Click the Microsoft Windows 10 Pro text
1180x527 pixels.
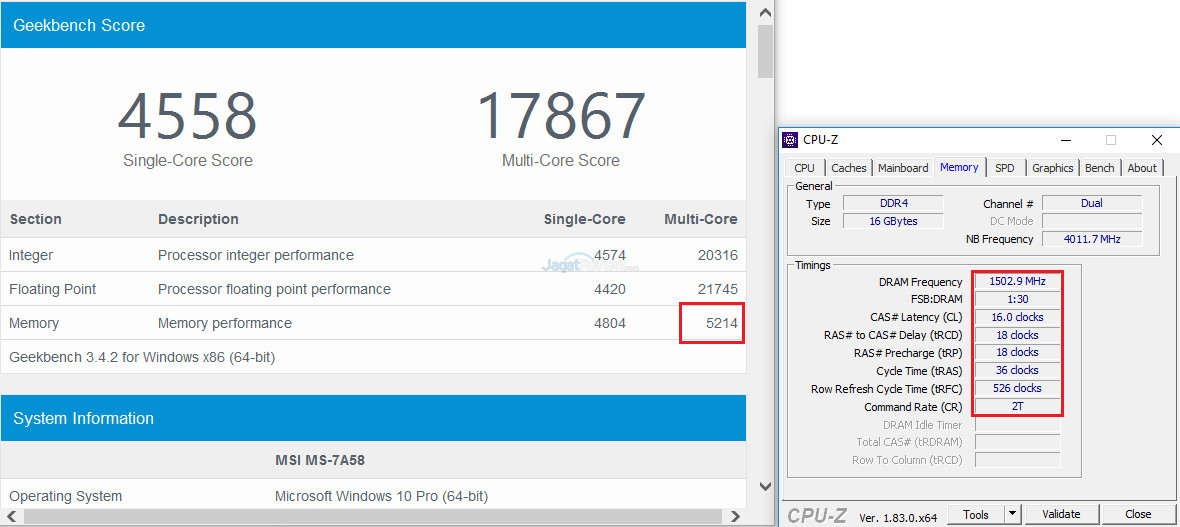[x=382, y=496]
